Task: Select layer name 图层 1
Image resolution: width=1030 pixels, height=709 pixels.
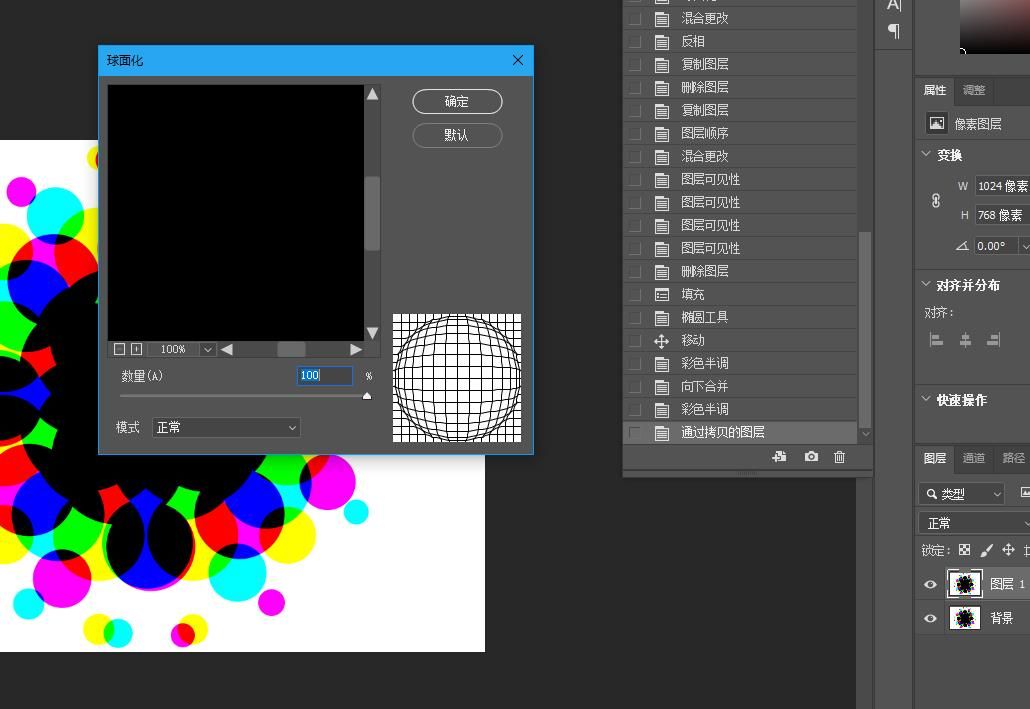Action: tap(1006, 584)
